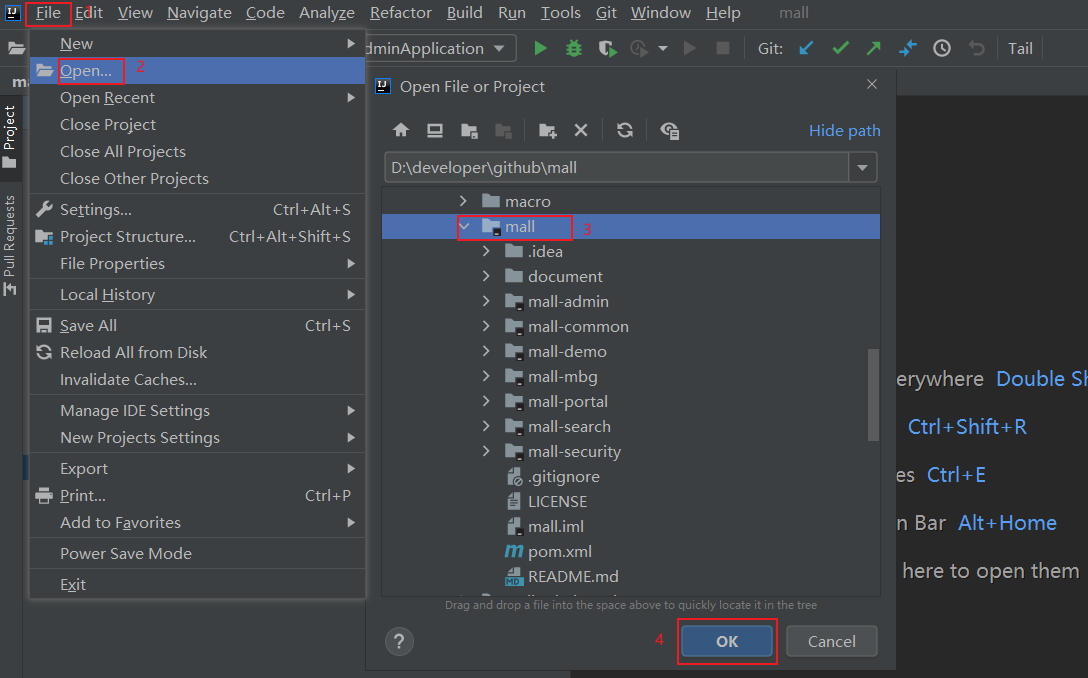Image resolution: width=1088 pixels, height=678 pixels.
Task: Click the Stop square icon in toolbar
Action: pos(723,49)
